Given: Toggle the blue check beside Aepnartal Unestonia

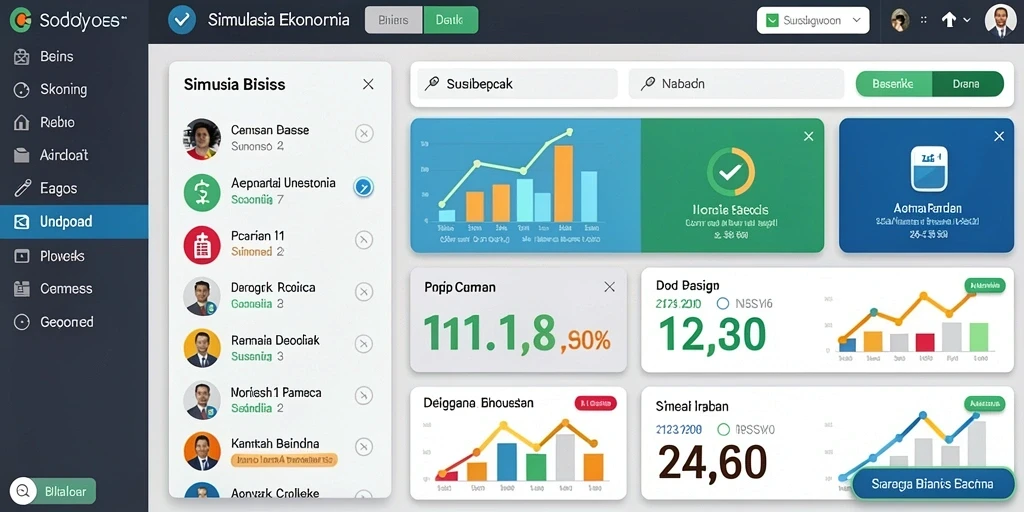Looking at the screenshot, I should [363, 187].
